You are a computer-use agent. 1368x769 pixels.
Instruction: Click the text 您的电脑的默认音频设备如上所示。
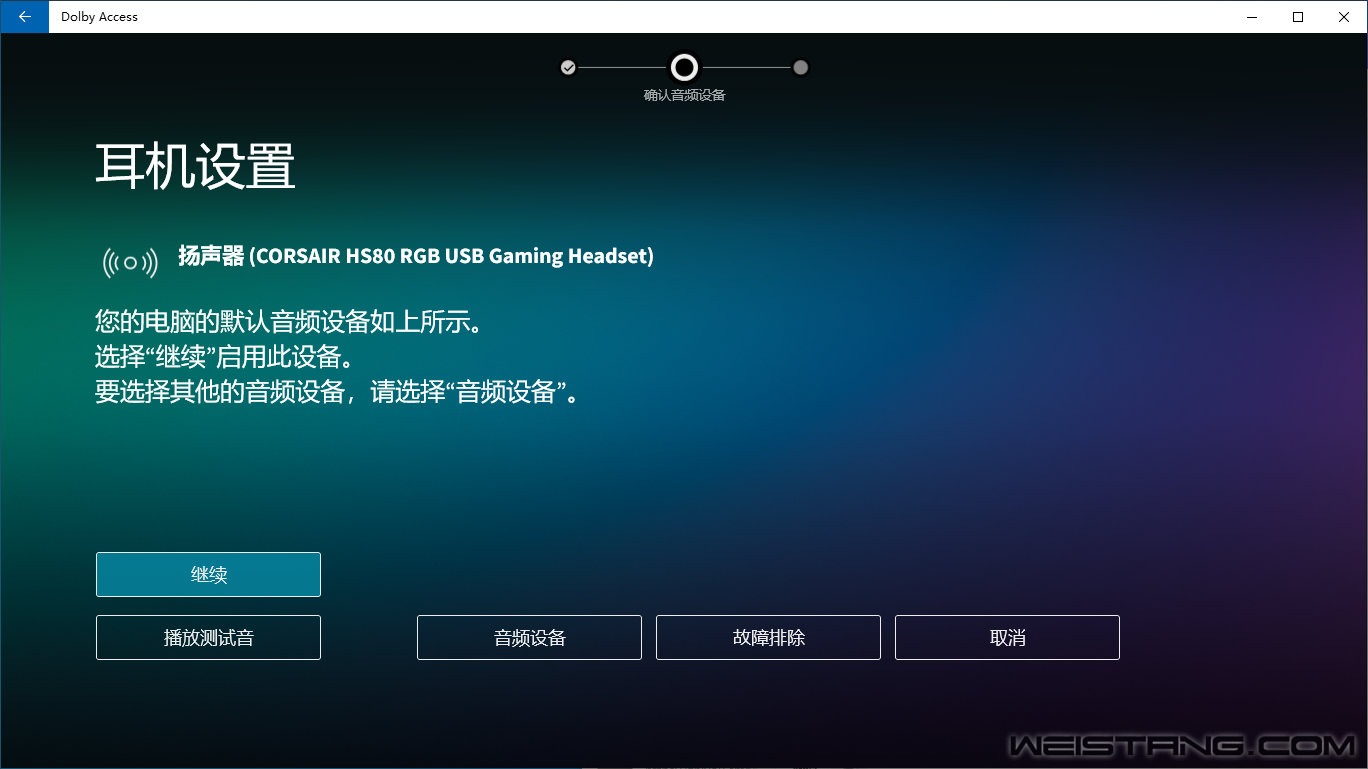tap(289, 323)
